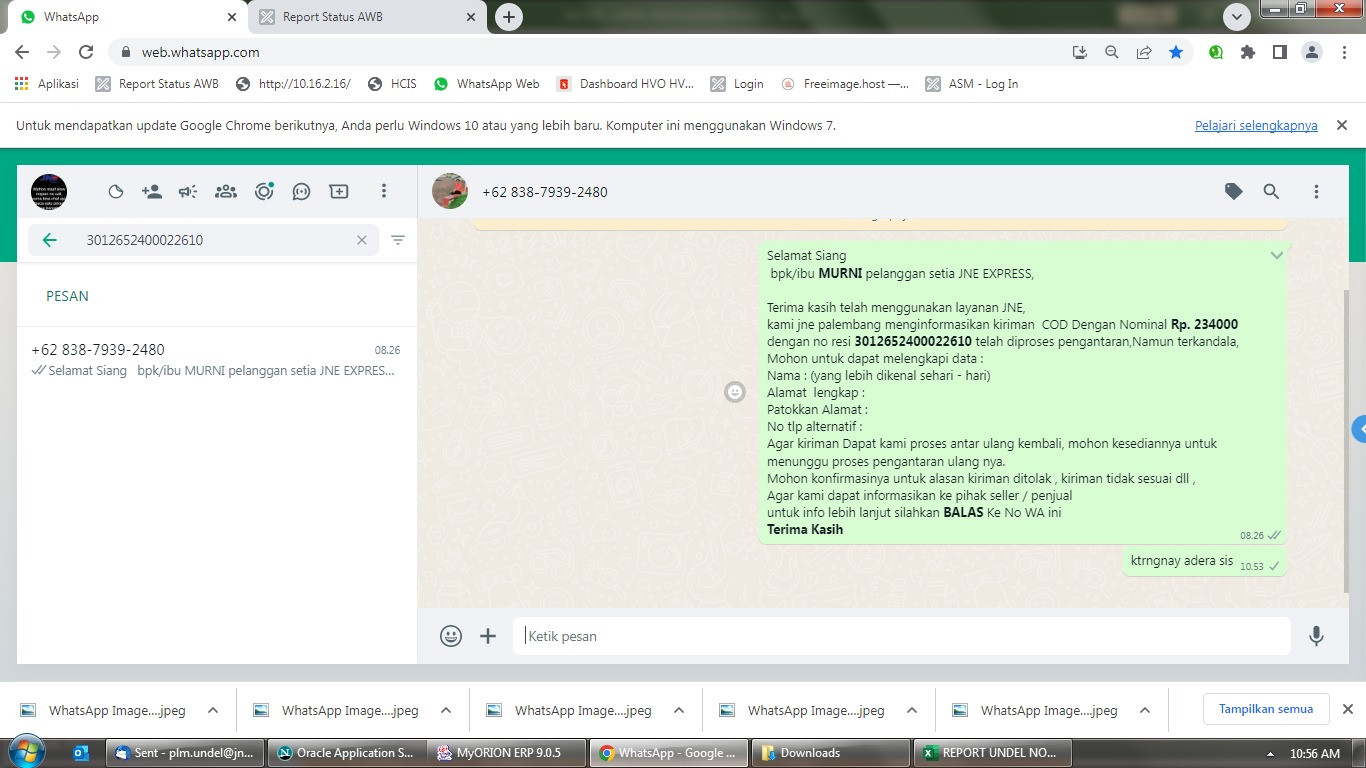Toggle the unread chats filter icon
Image resolution: width=1366 pixels, height=768 pixels.
[398, 240]
